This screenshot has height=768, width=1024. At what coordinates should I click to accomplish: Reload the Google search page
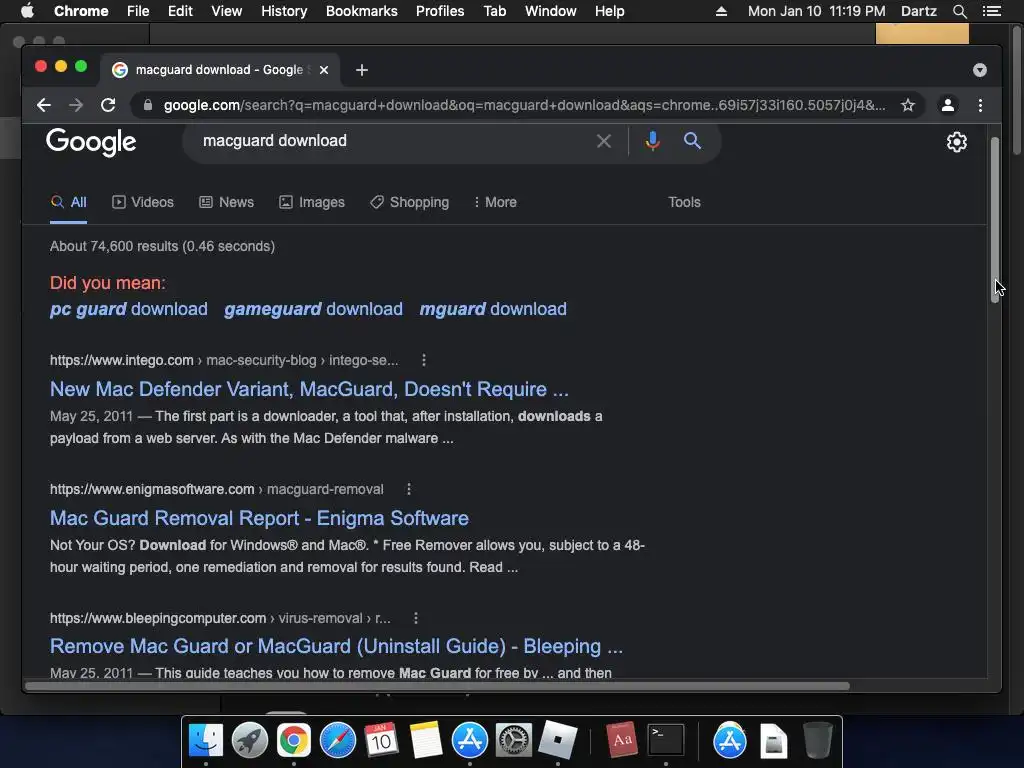[x=108, y=105]
